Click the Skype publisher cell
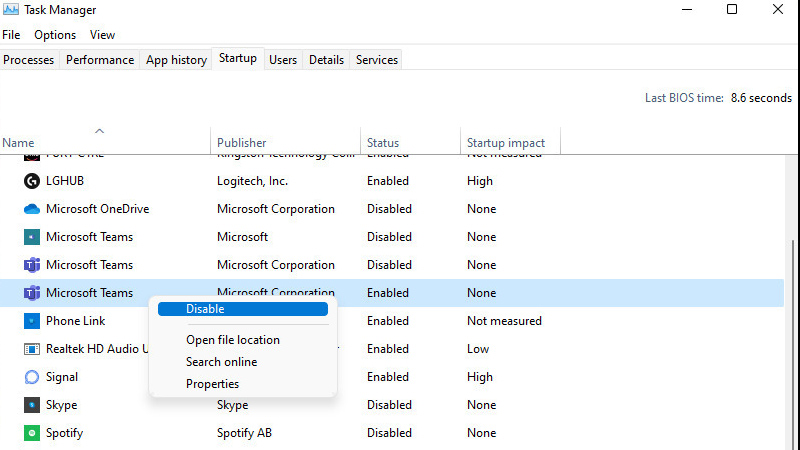Viewport: 800px width, 450px height. coord(233,406)
